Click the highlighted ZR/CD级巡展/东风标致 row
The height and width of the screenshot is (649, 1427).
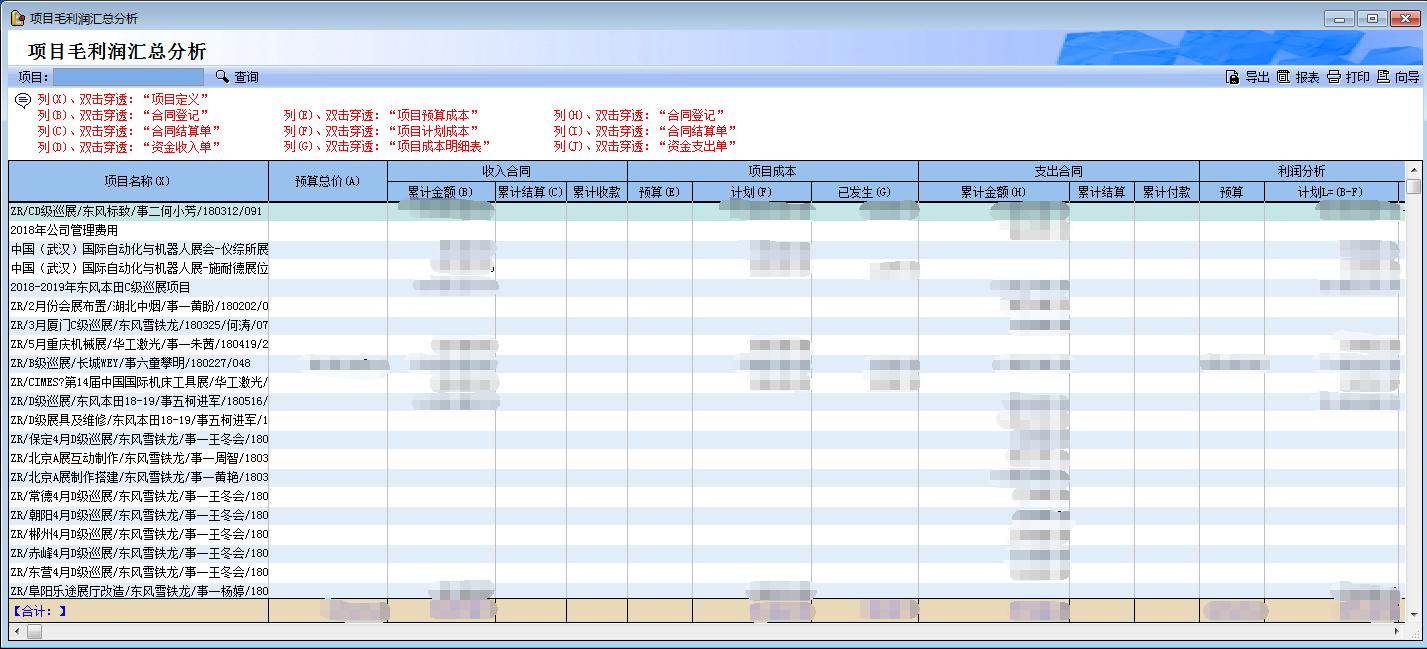coord(136,211)
